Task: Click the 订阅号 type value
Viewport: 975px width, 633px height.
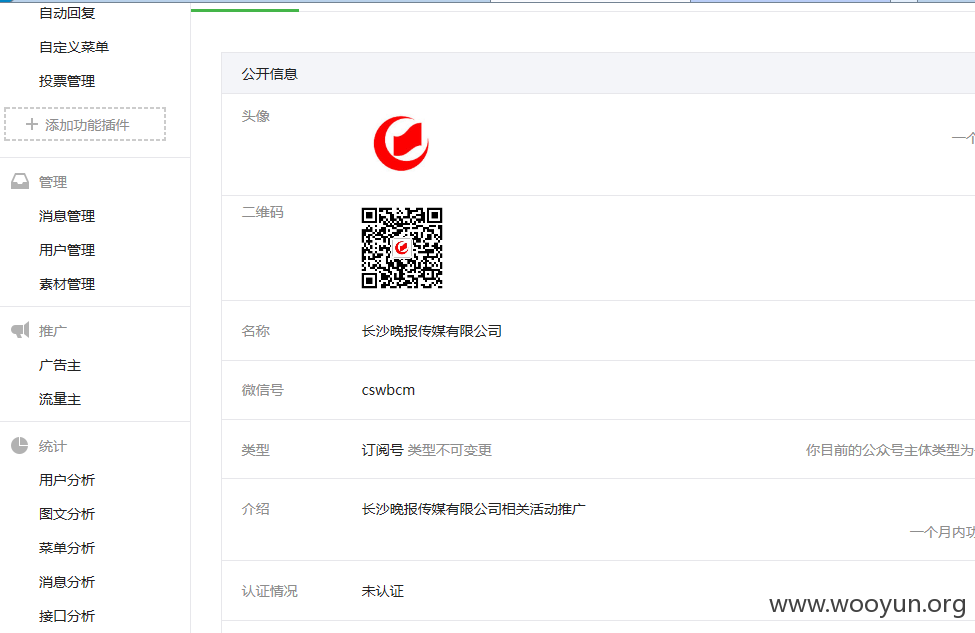Action: 382,450
